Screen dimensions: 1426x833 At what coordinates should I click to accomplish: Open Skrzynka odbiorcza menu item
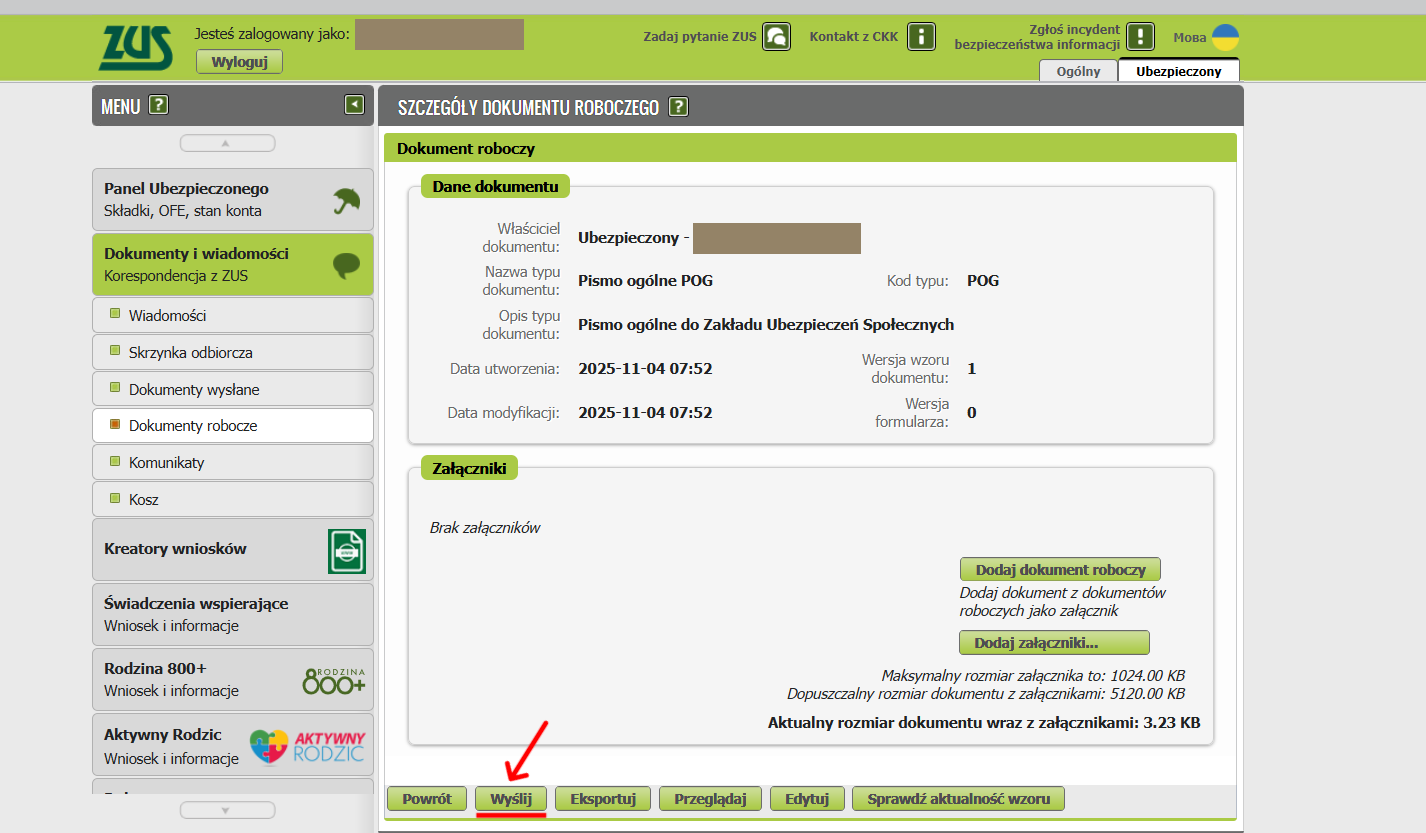point(190,352)
